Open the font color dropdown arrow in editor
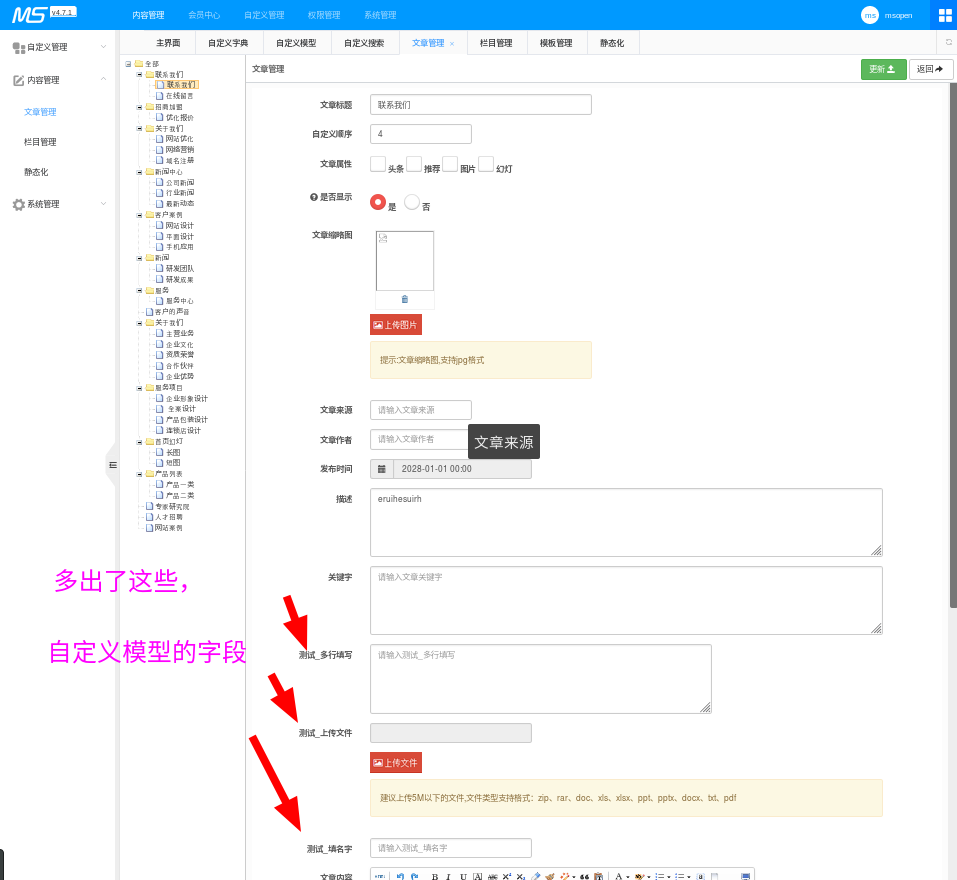This screenshot has width=957, height=880. tap(627, 877)
